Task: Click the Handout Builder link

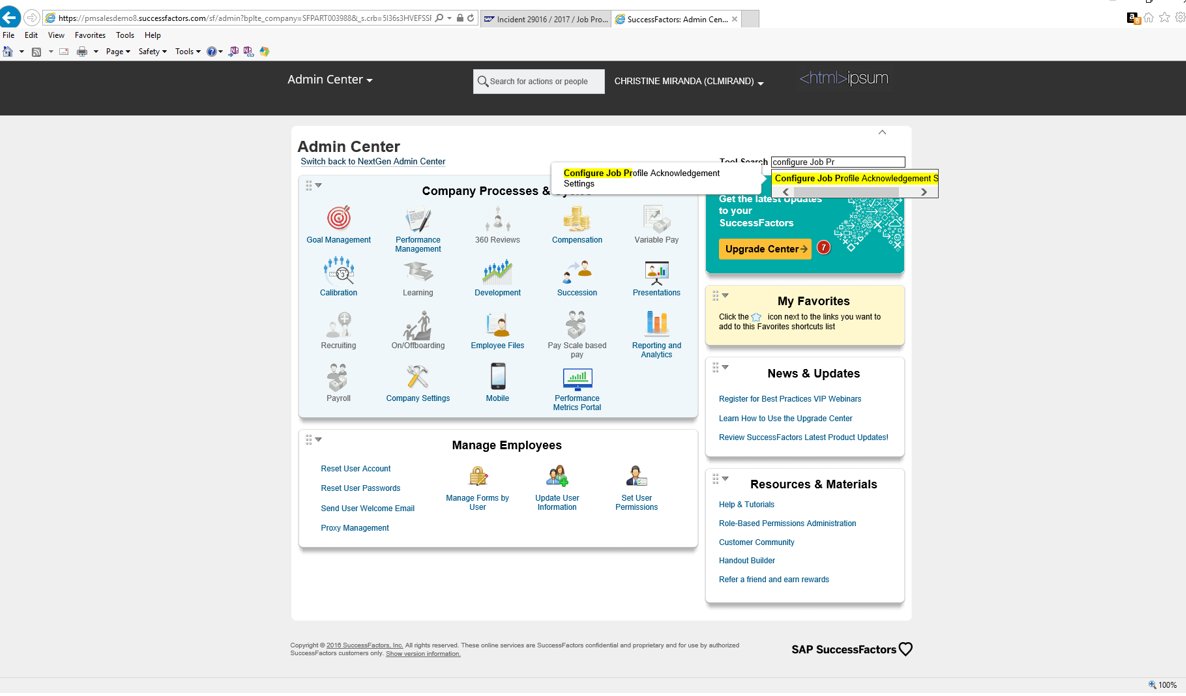Action: point(747,561)
